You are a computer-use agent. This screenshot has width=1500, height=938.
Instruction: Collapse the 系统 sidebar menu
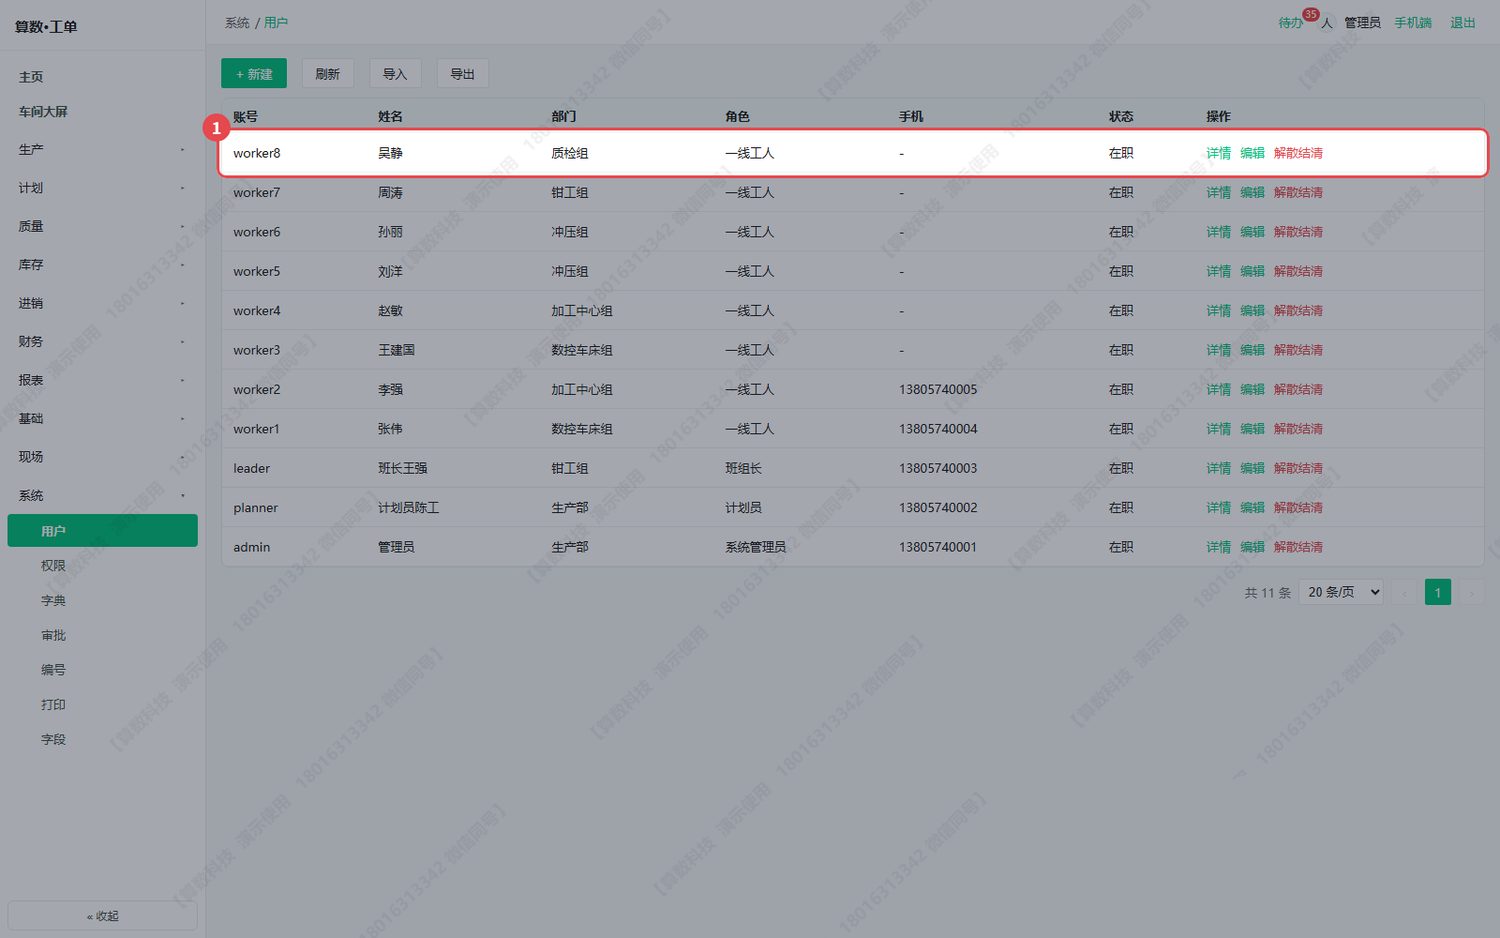pos(102,496)
